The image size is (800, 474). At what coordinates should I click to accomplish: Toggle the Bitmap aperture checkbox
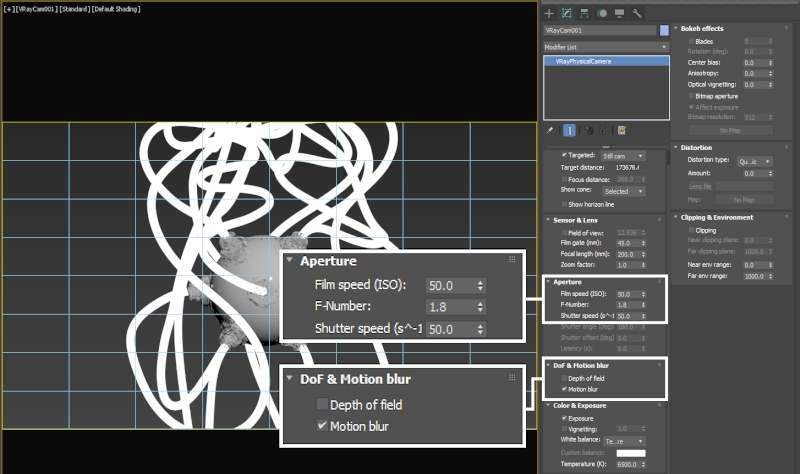pyautogui.click(x=690, y=96)
